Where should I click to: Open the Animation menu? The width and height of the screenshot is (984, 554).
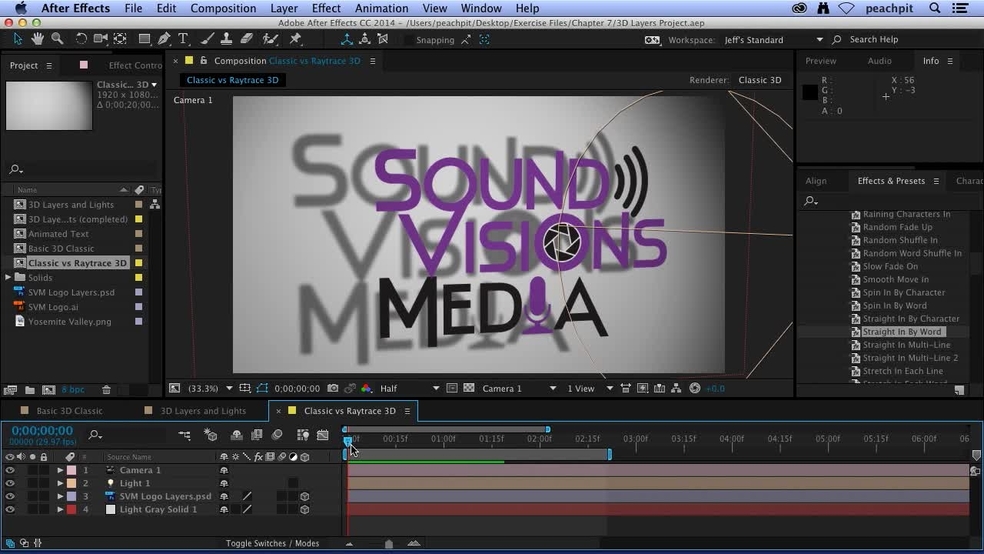pos(381,8)
